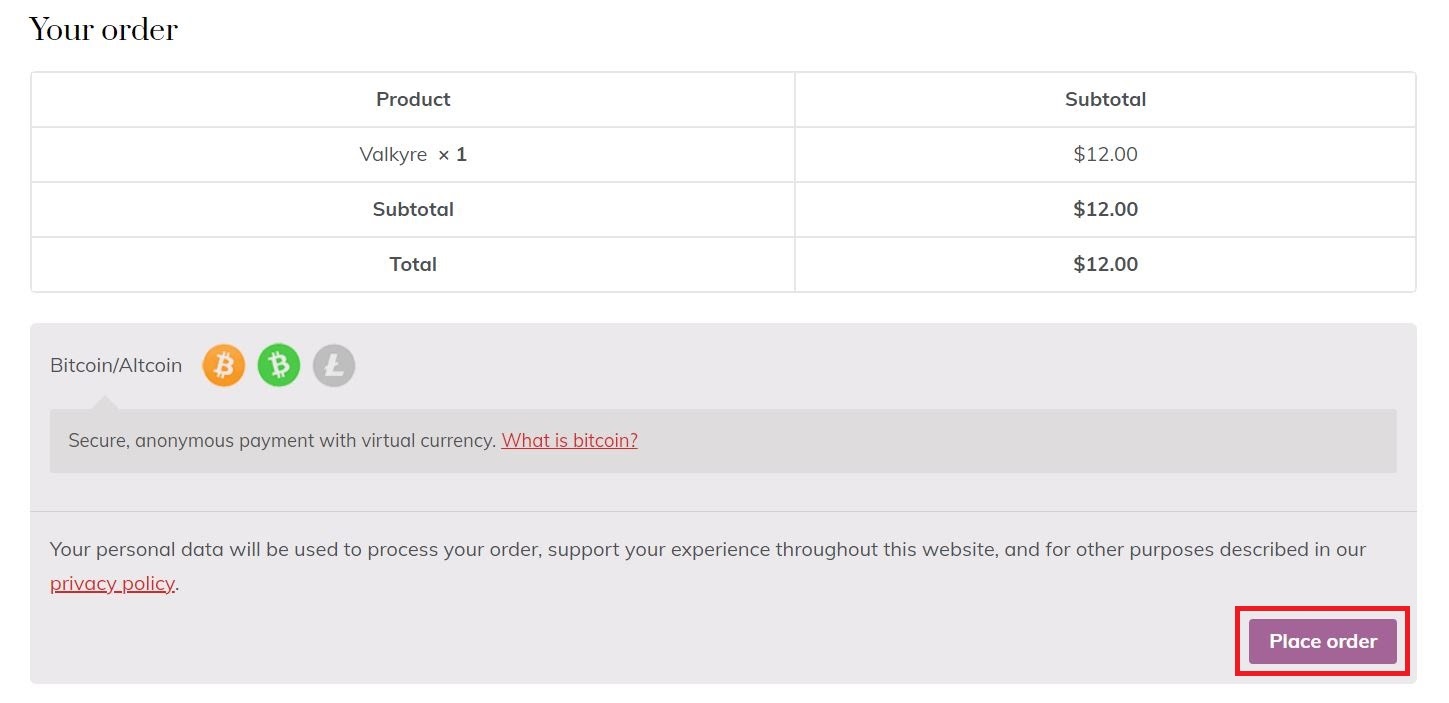
Task: Open the privacy policy link
Action: coord(112,584)
